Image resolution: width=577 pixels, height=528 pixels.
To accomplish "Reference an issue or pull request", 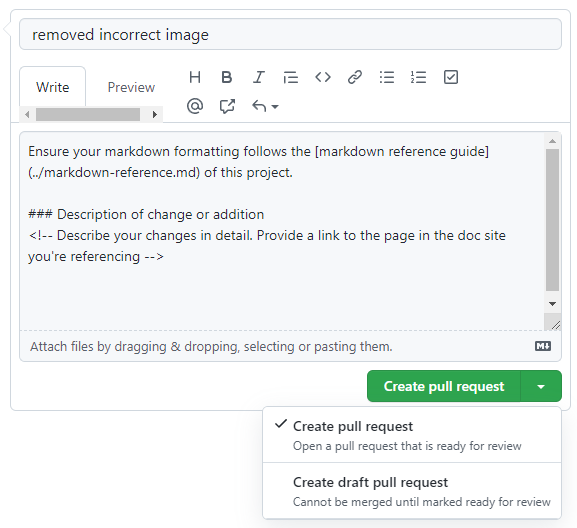I will click(x=227, y=106).
